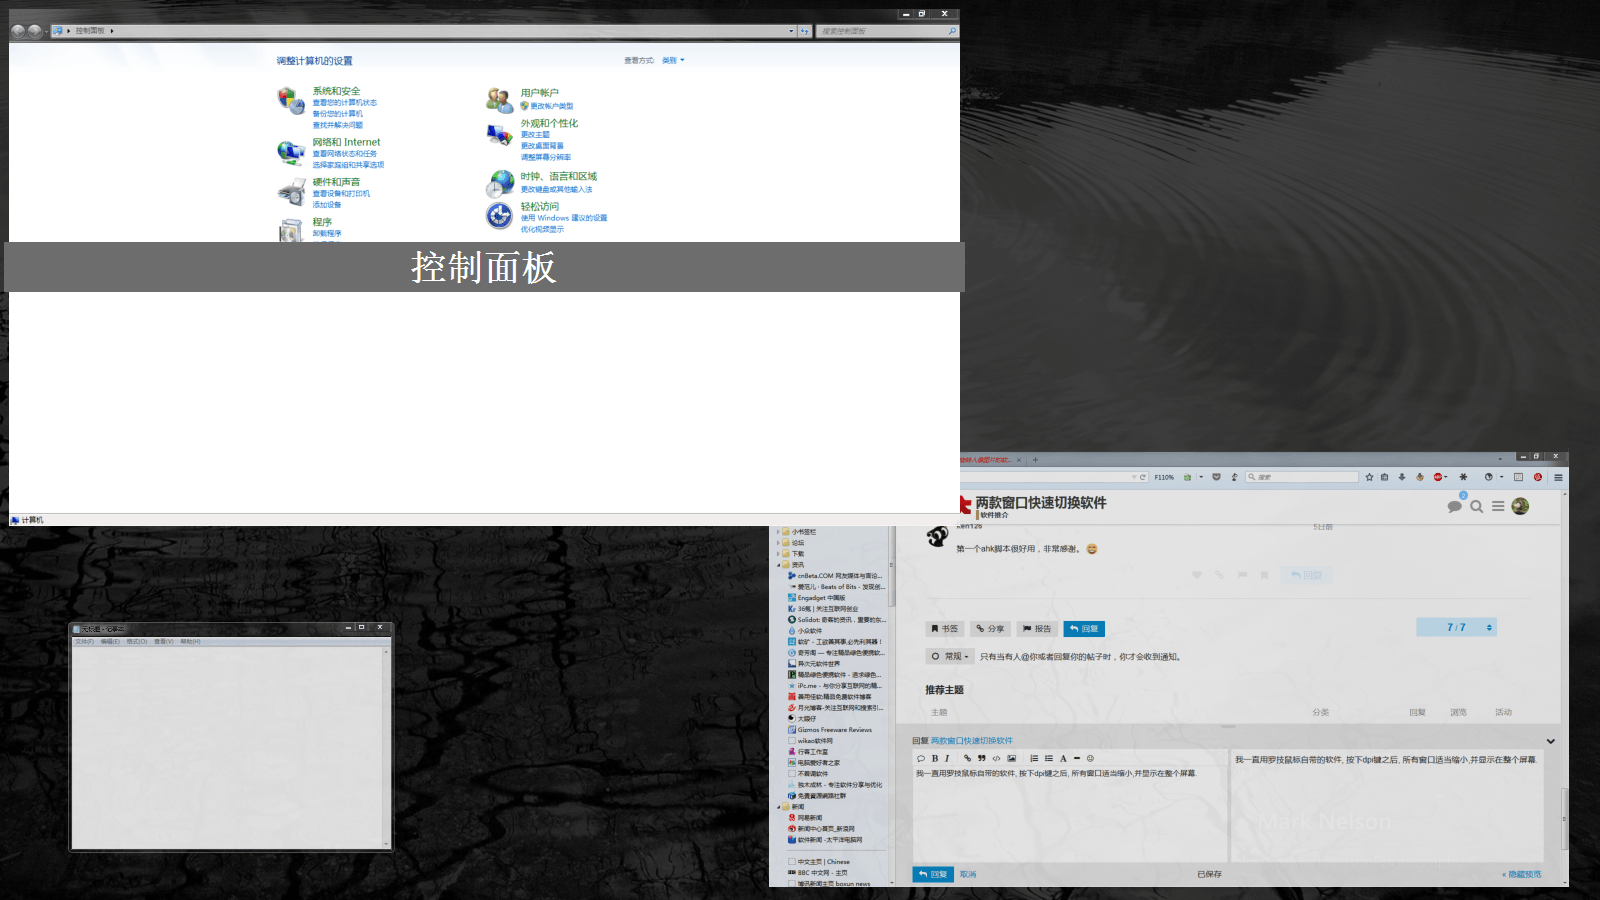1600x900 pixels.
Task: Open the forum hamburger menu icon
Action: pos(1498,507)
